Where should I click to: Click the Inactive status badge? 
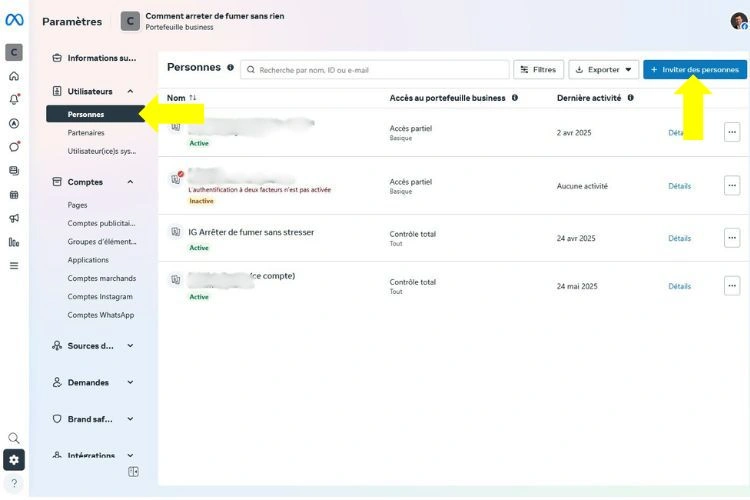coord(201,201)
